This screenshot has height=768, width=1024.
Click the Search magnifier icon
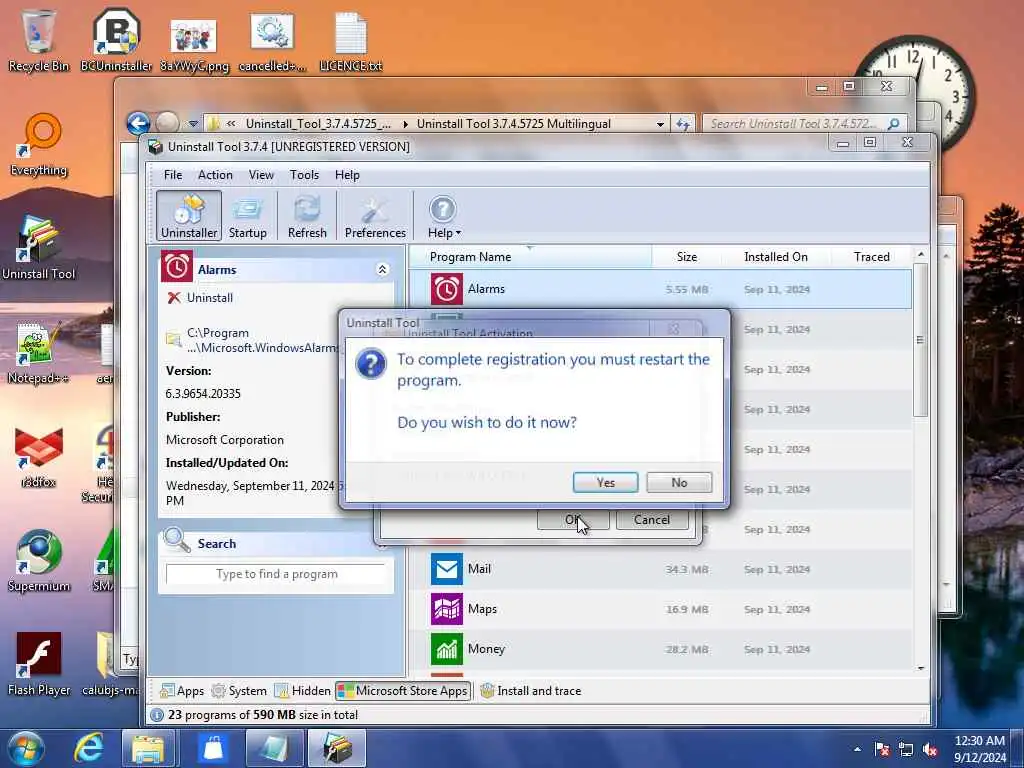pyautogui.click(x=176, y=540)
